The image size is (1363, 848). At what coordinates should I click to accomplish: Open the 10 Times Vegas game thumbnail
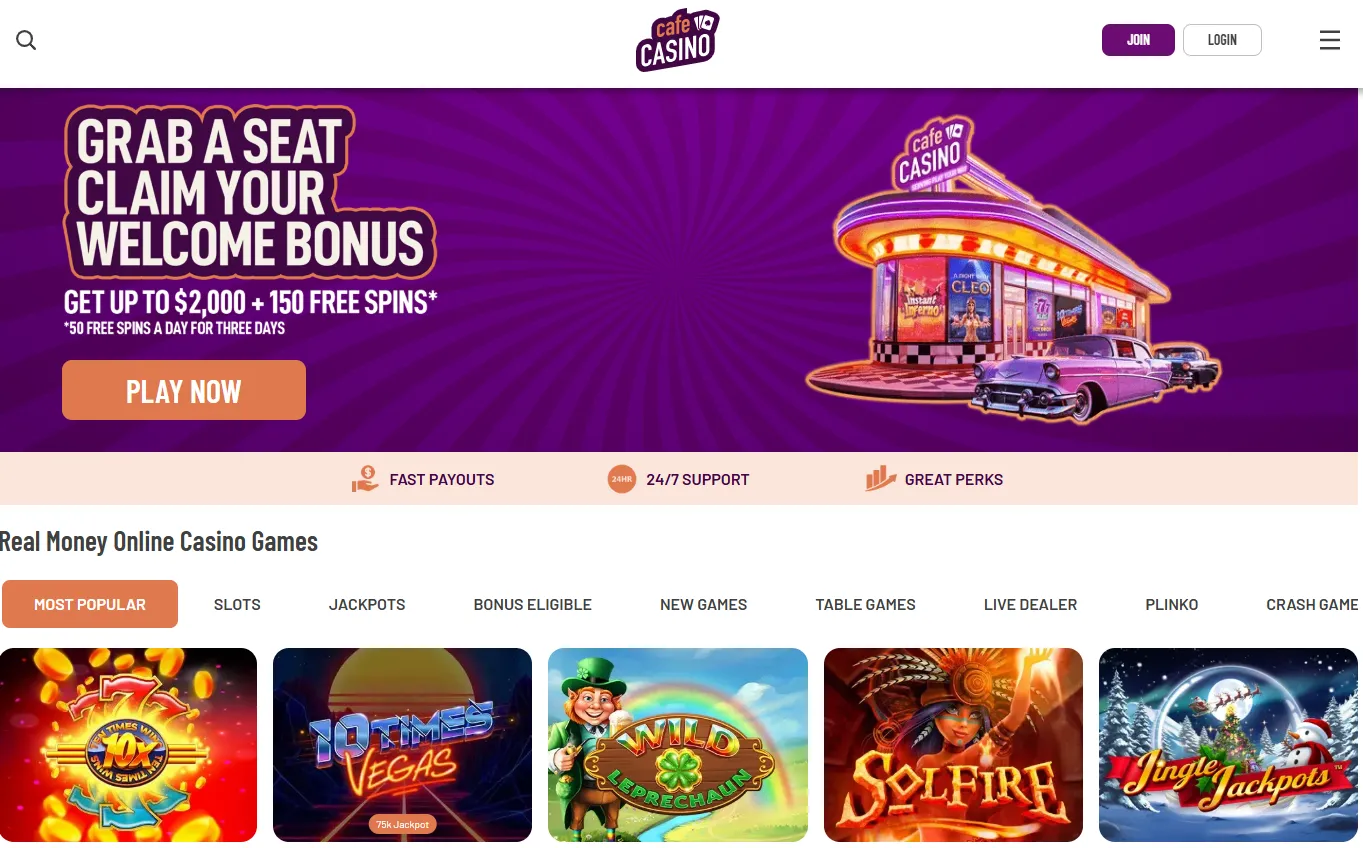point(402,745)
